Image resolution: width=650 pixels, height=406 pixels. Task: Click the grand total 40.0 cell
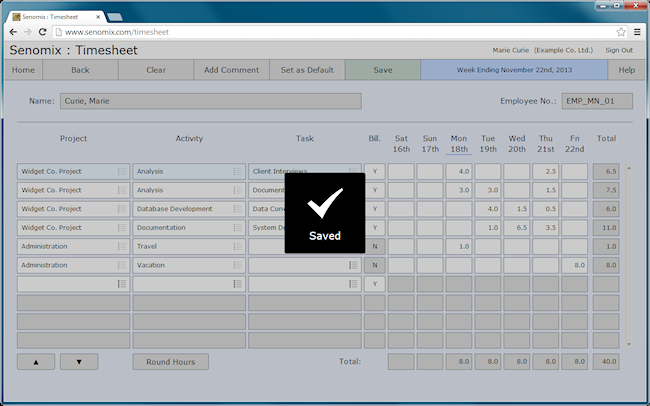[606, 362]
